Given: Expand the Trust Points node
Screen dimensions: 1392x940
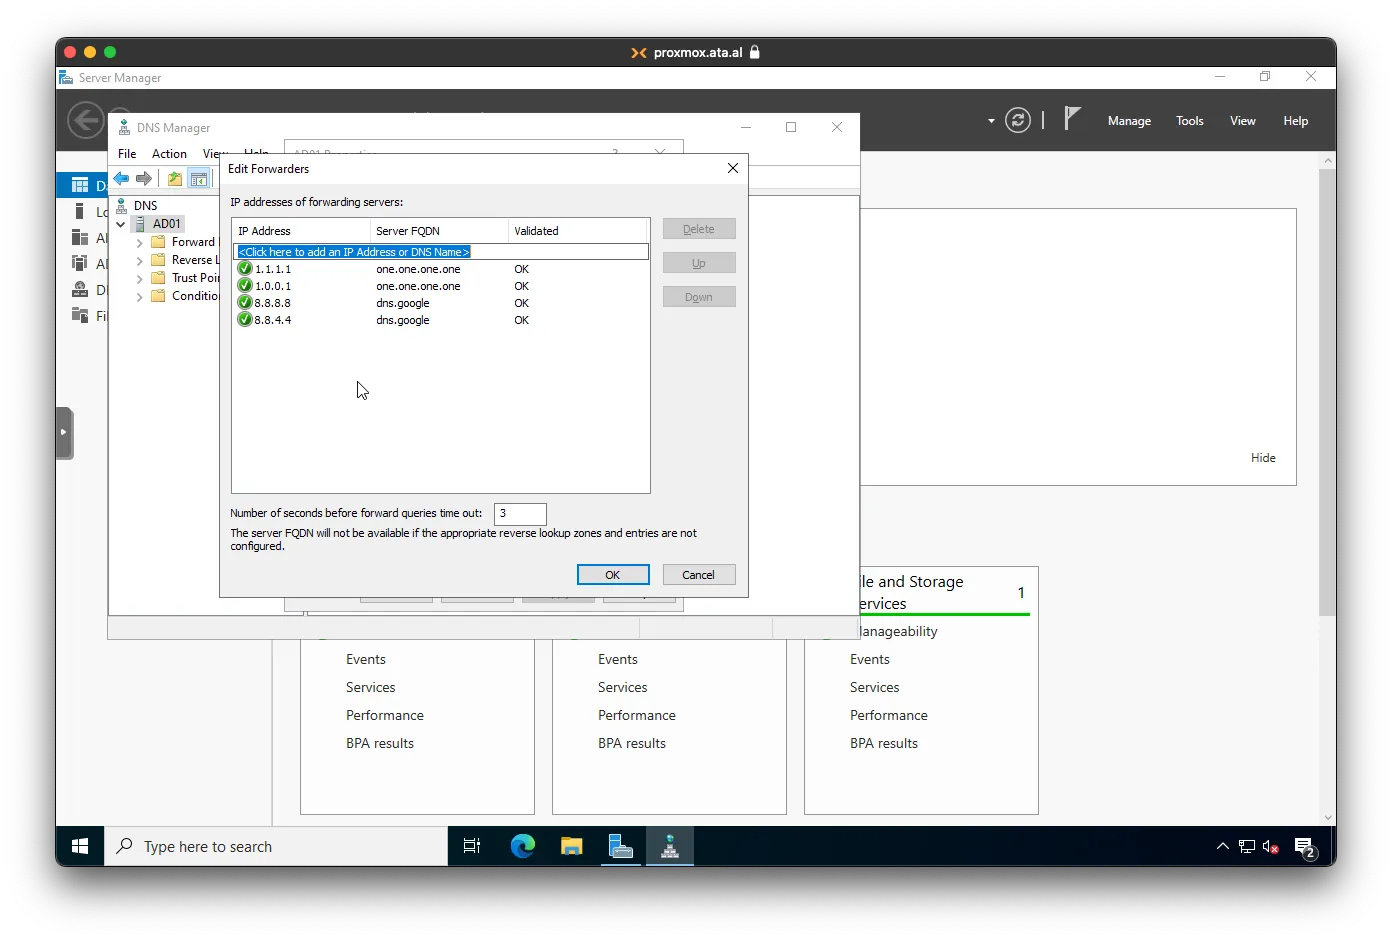Looking at the screenshot, I should (x=140, y=278).
